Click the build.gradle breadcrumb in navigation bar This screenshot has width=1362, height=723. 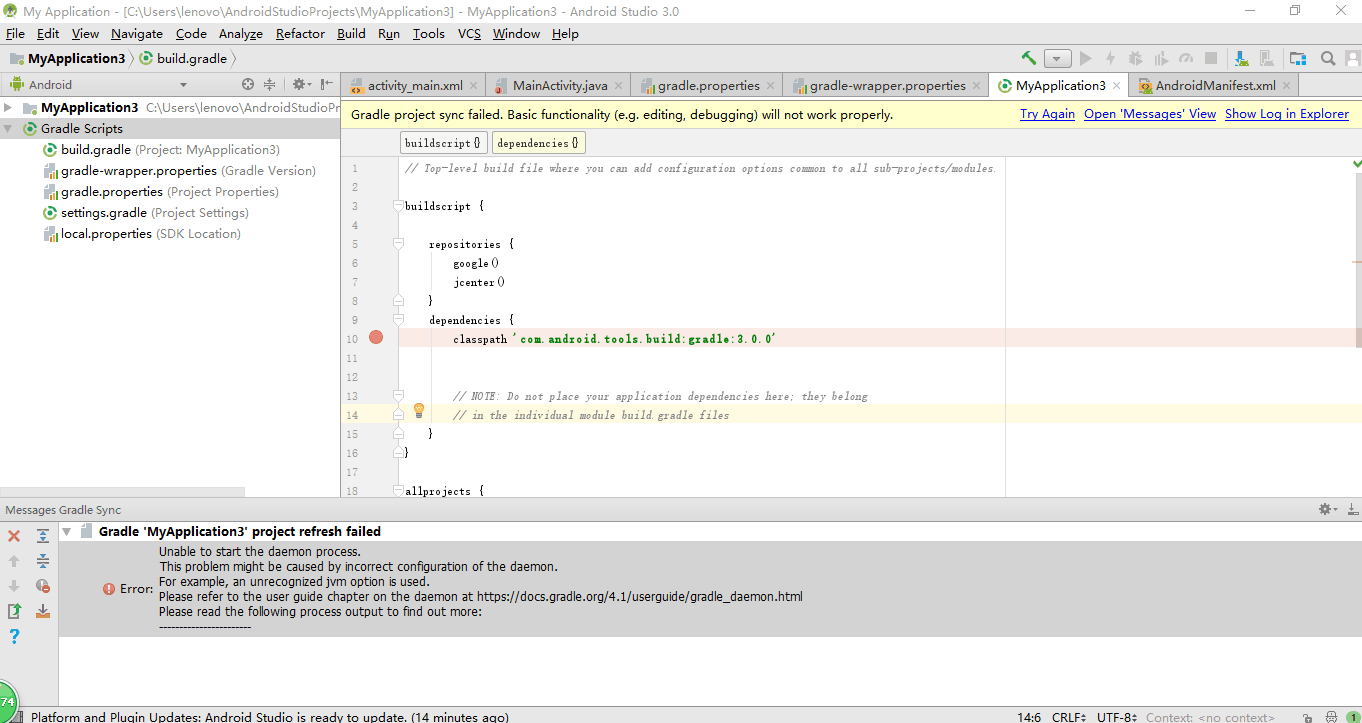(183, 59)
